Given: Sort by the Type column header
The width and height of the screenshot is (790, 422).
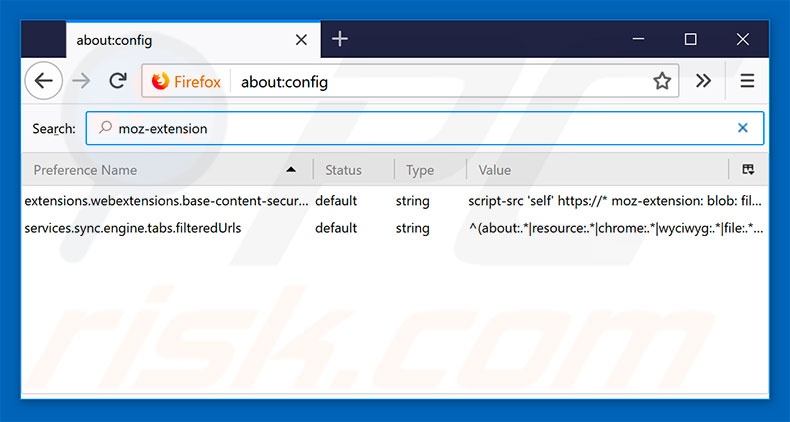Looking at the screenshot, I should pos(430,170).
